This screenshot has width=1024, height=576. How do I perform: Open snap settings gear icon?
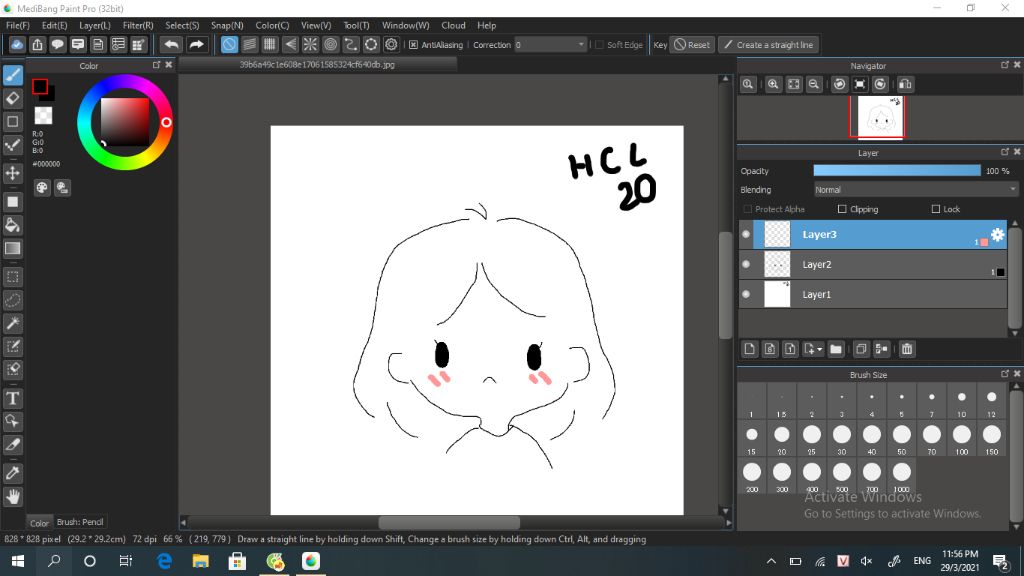[391, 44]
